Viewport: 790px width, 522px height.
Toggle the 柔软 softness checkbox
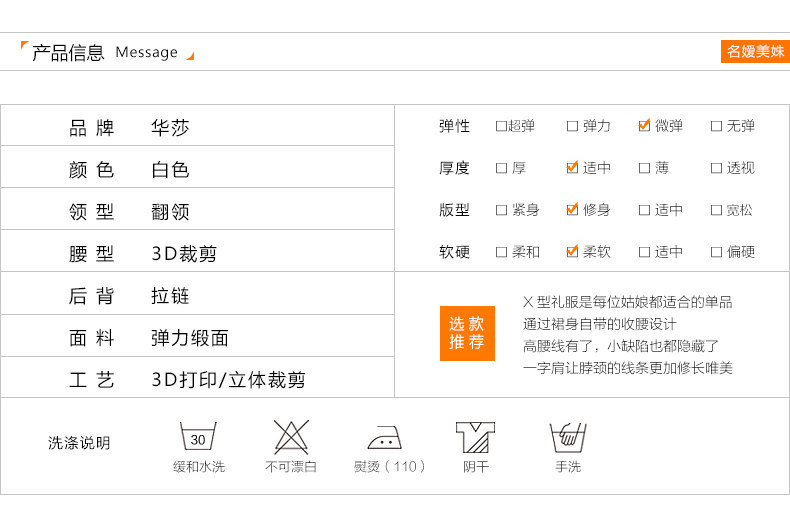click(572, 252)
